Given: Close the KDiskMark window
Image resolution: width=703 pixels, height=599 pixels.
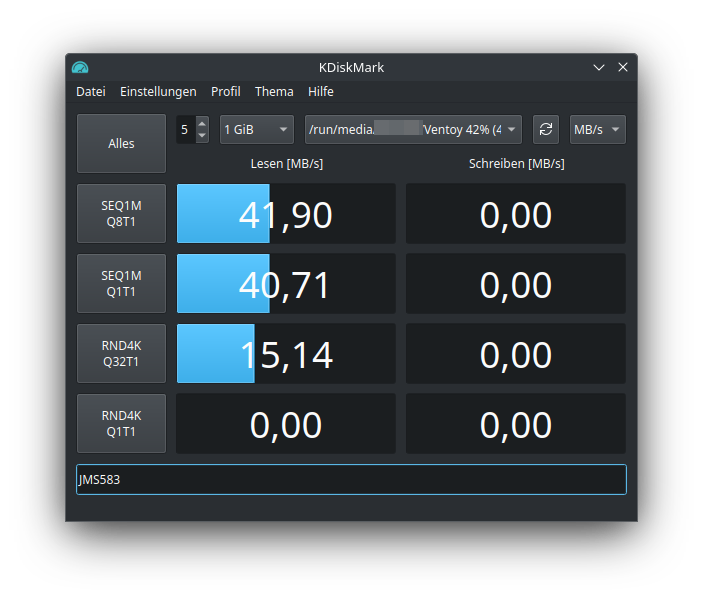Looking at the screenshot, I should [623, 67].
